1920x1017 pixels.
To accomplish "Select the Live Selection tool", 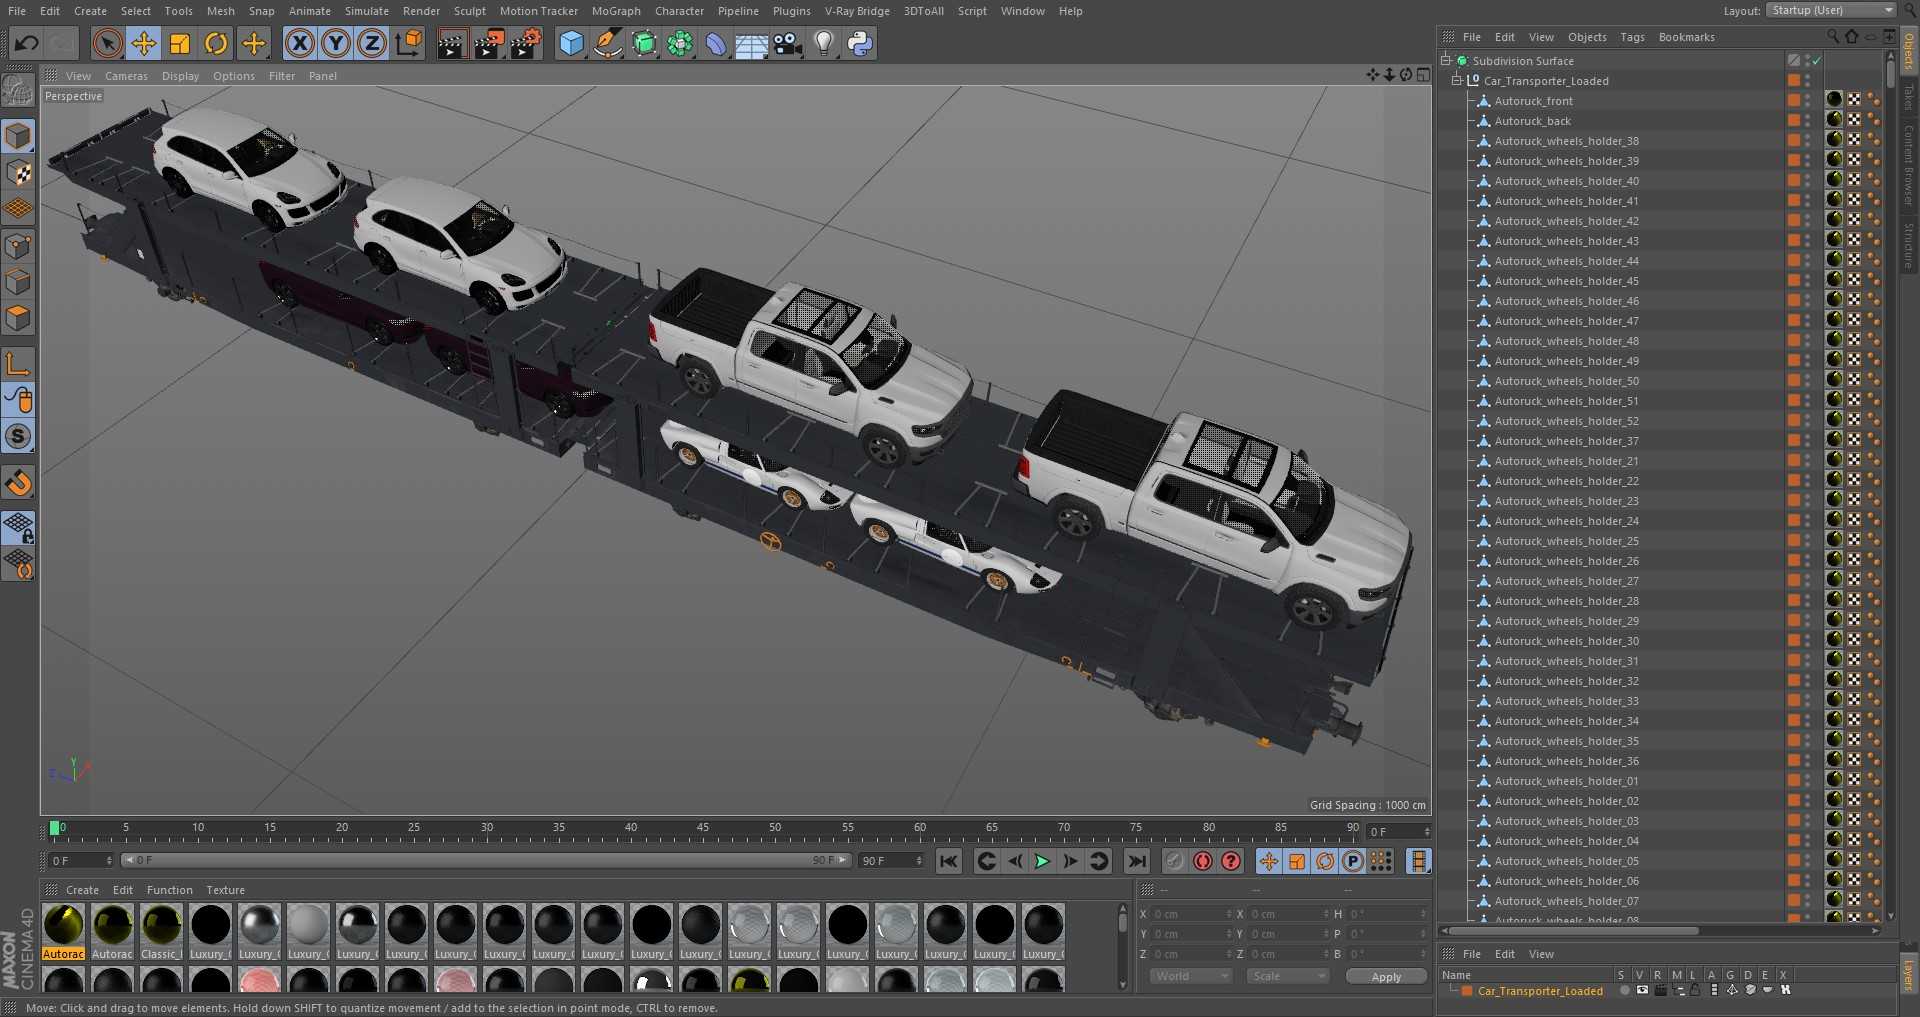I will click(108, 43).
